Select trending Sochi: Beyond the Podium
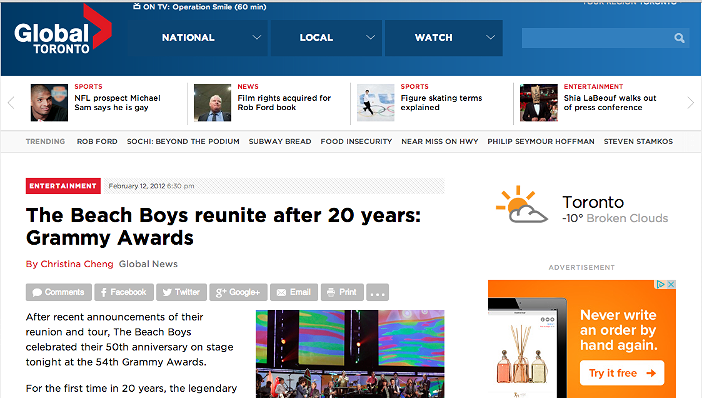702x398 pixels. pos(183,141)
